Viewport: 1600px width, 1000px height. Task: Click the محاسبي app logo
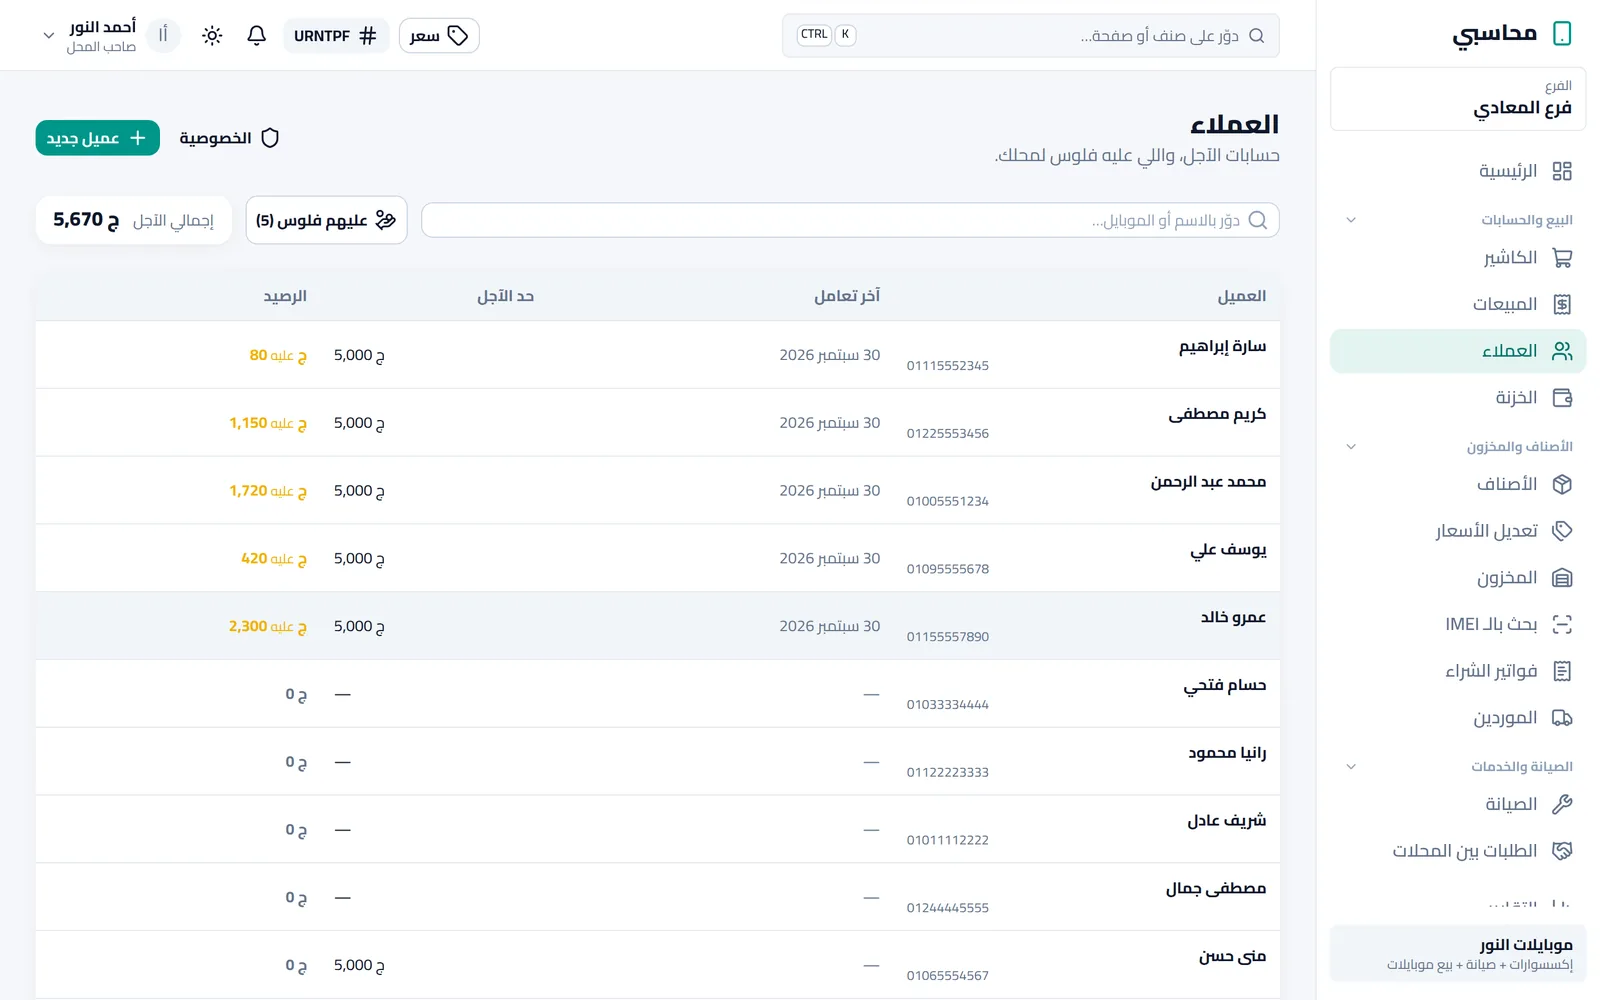point(1512,34)
